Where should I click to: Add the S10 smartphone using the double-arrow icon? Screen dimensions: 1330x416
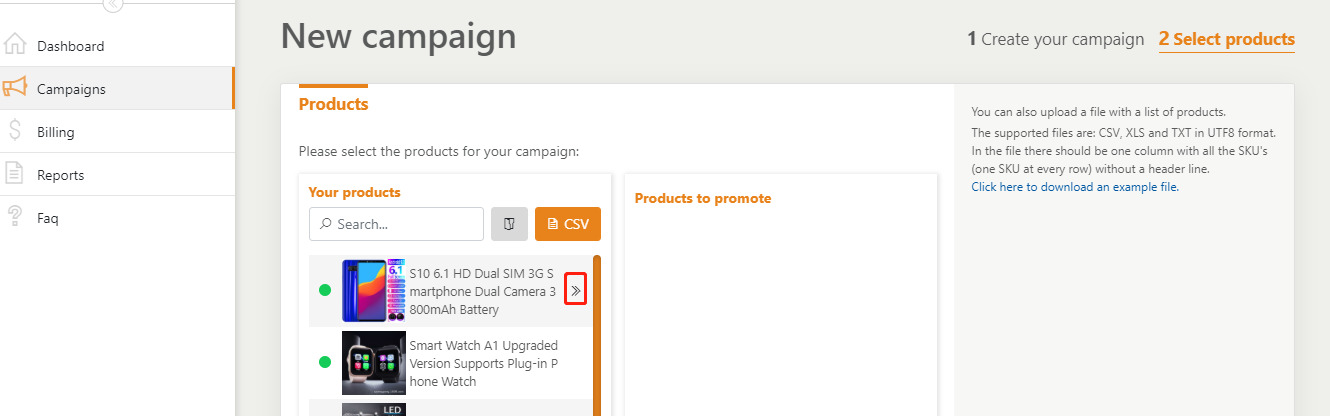click(575, 290)
